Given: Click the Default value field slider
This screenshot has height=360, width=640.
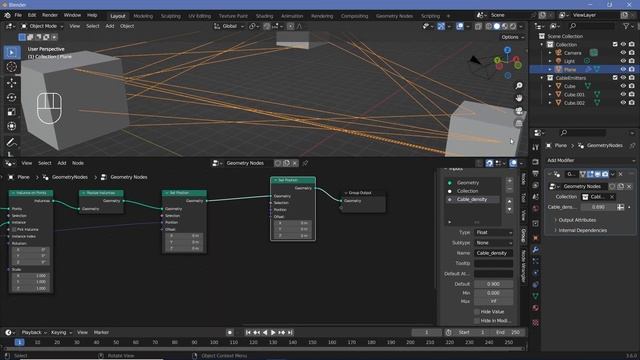Looking at the screenshot, I should coord(493,284).
